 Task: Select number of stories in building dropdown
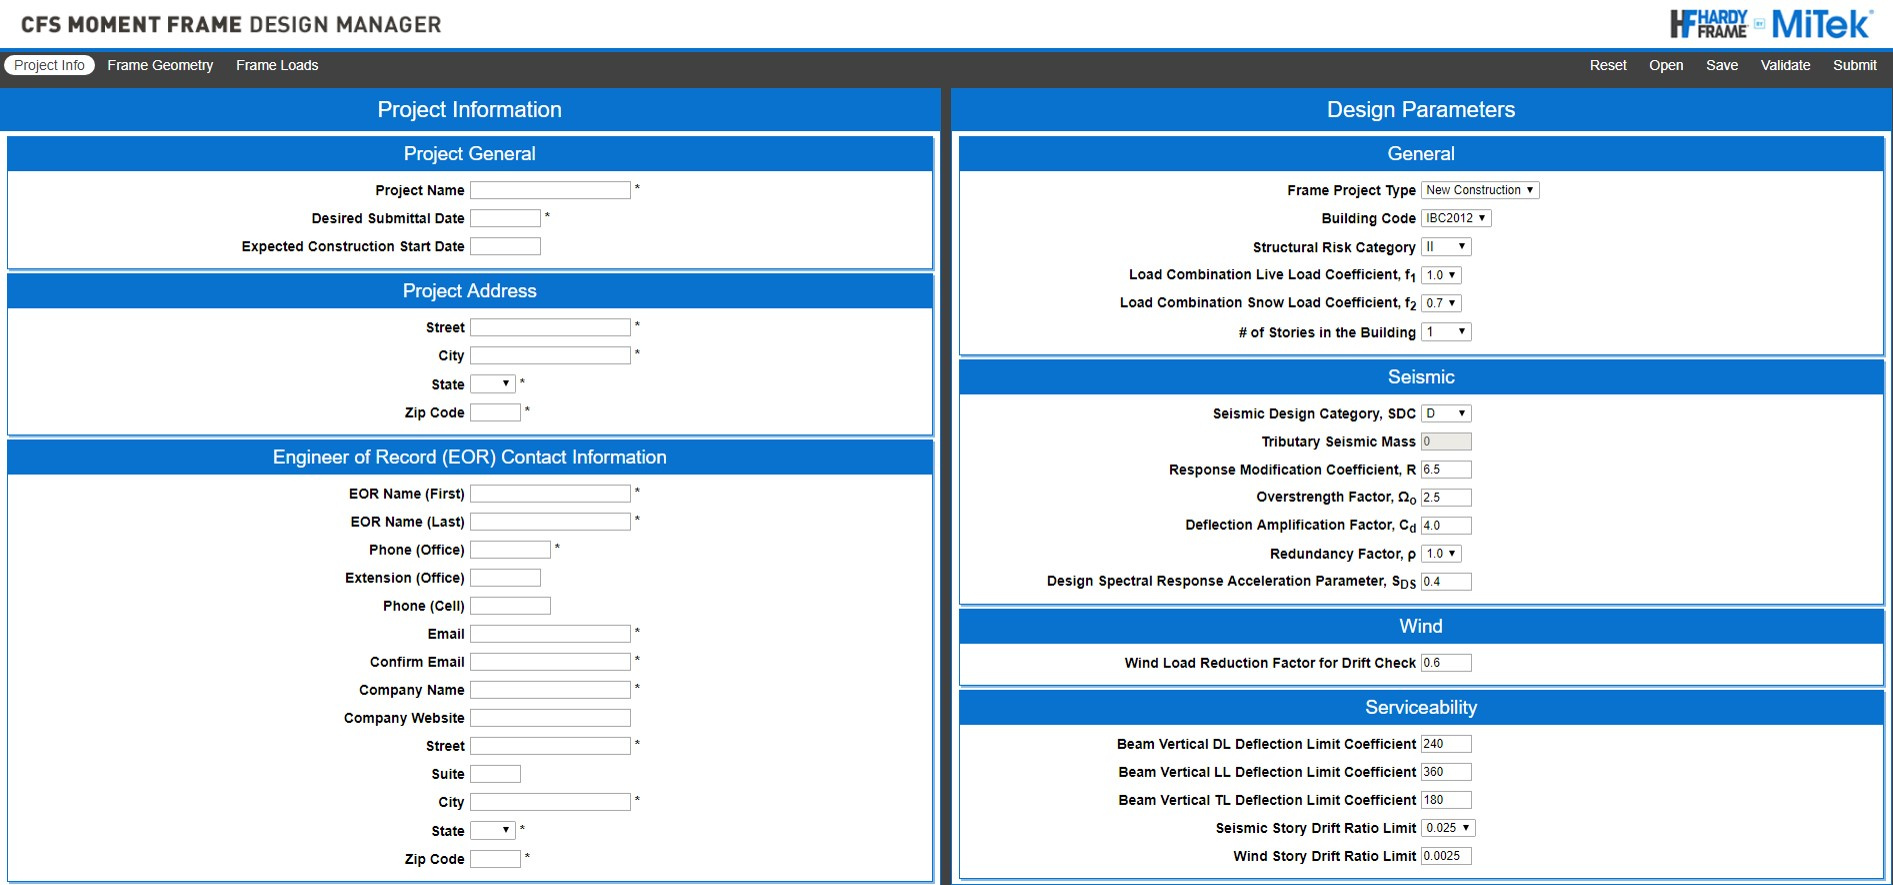pos(1446,332)
